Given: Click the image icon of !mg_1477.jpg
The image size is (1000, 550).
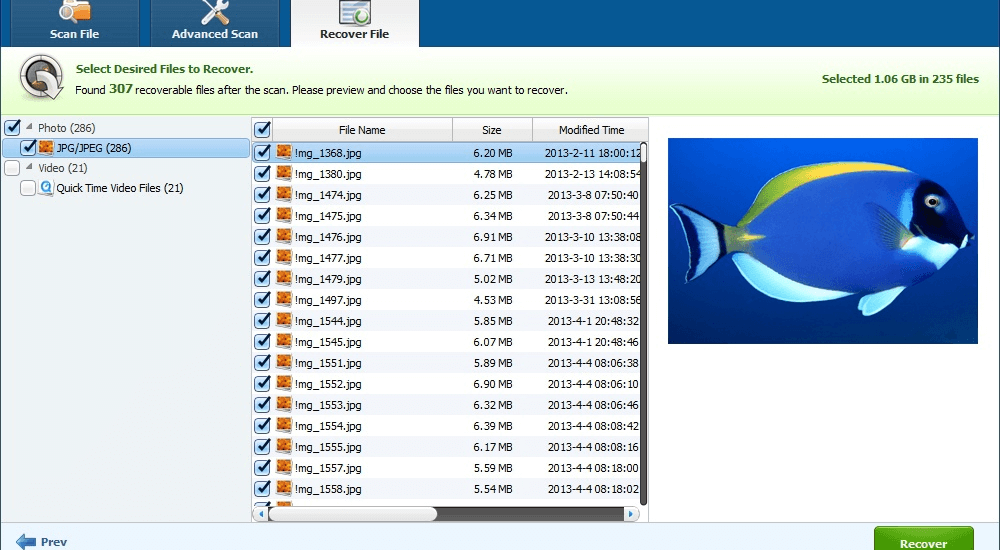Looking at the screenshot, I should [284, 257].
